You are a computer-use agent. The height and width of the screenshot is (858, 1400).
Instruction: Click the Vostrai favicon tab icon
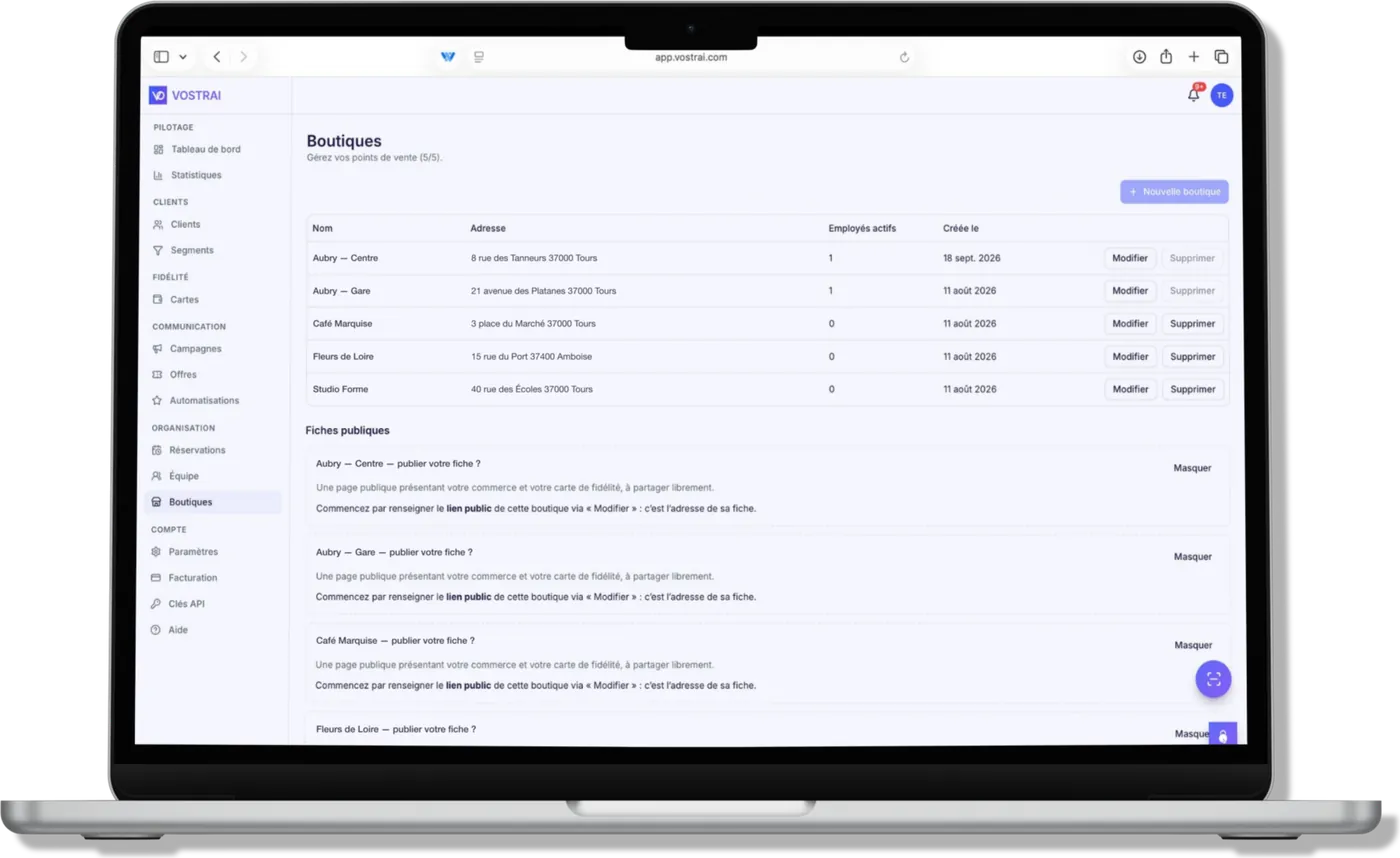pyautogui.click(x=448, y=57)
